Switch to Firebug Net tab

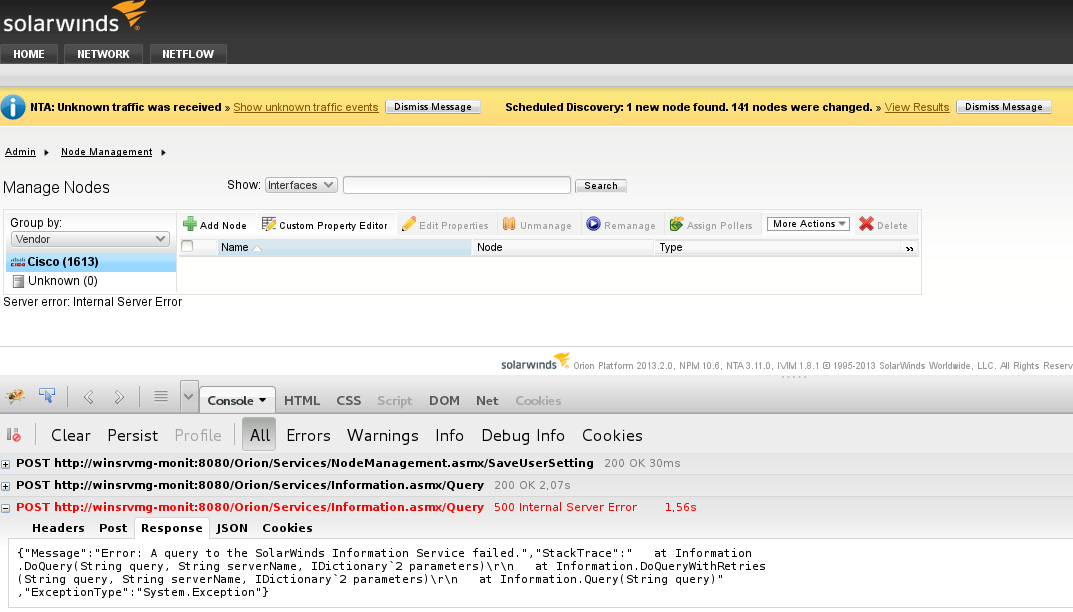(487, 400)
